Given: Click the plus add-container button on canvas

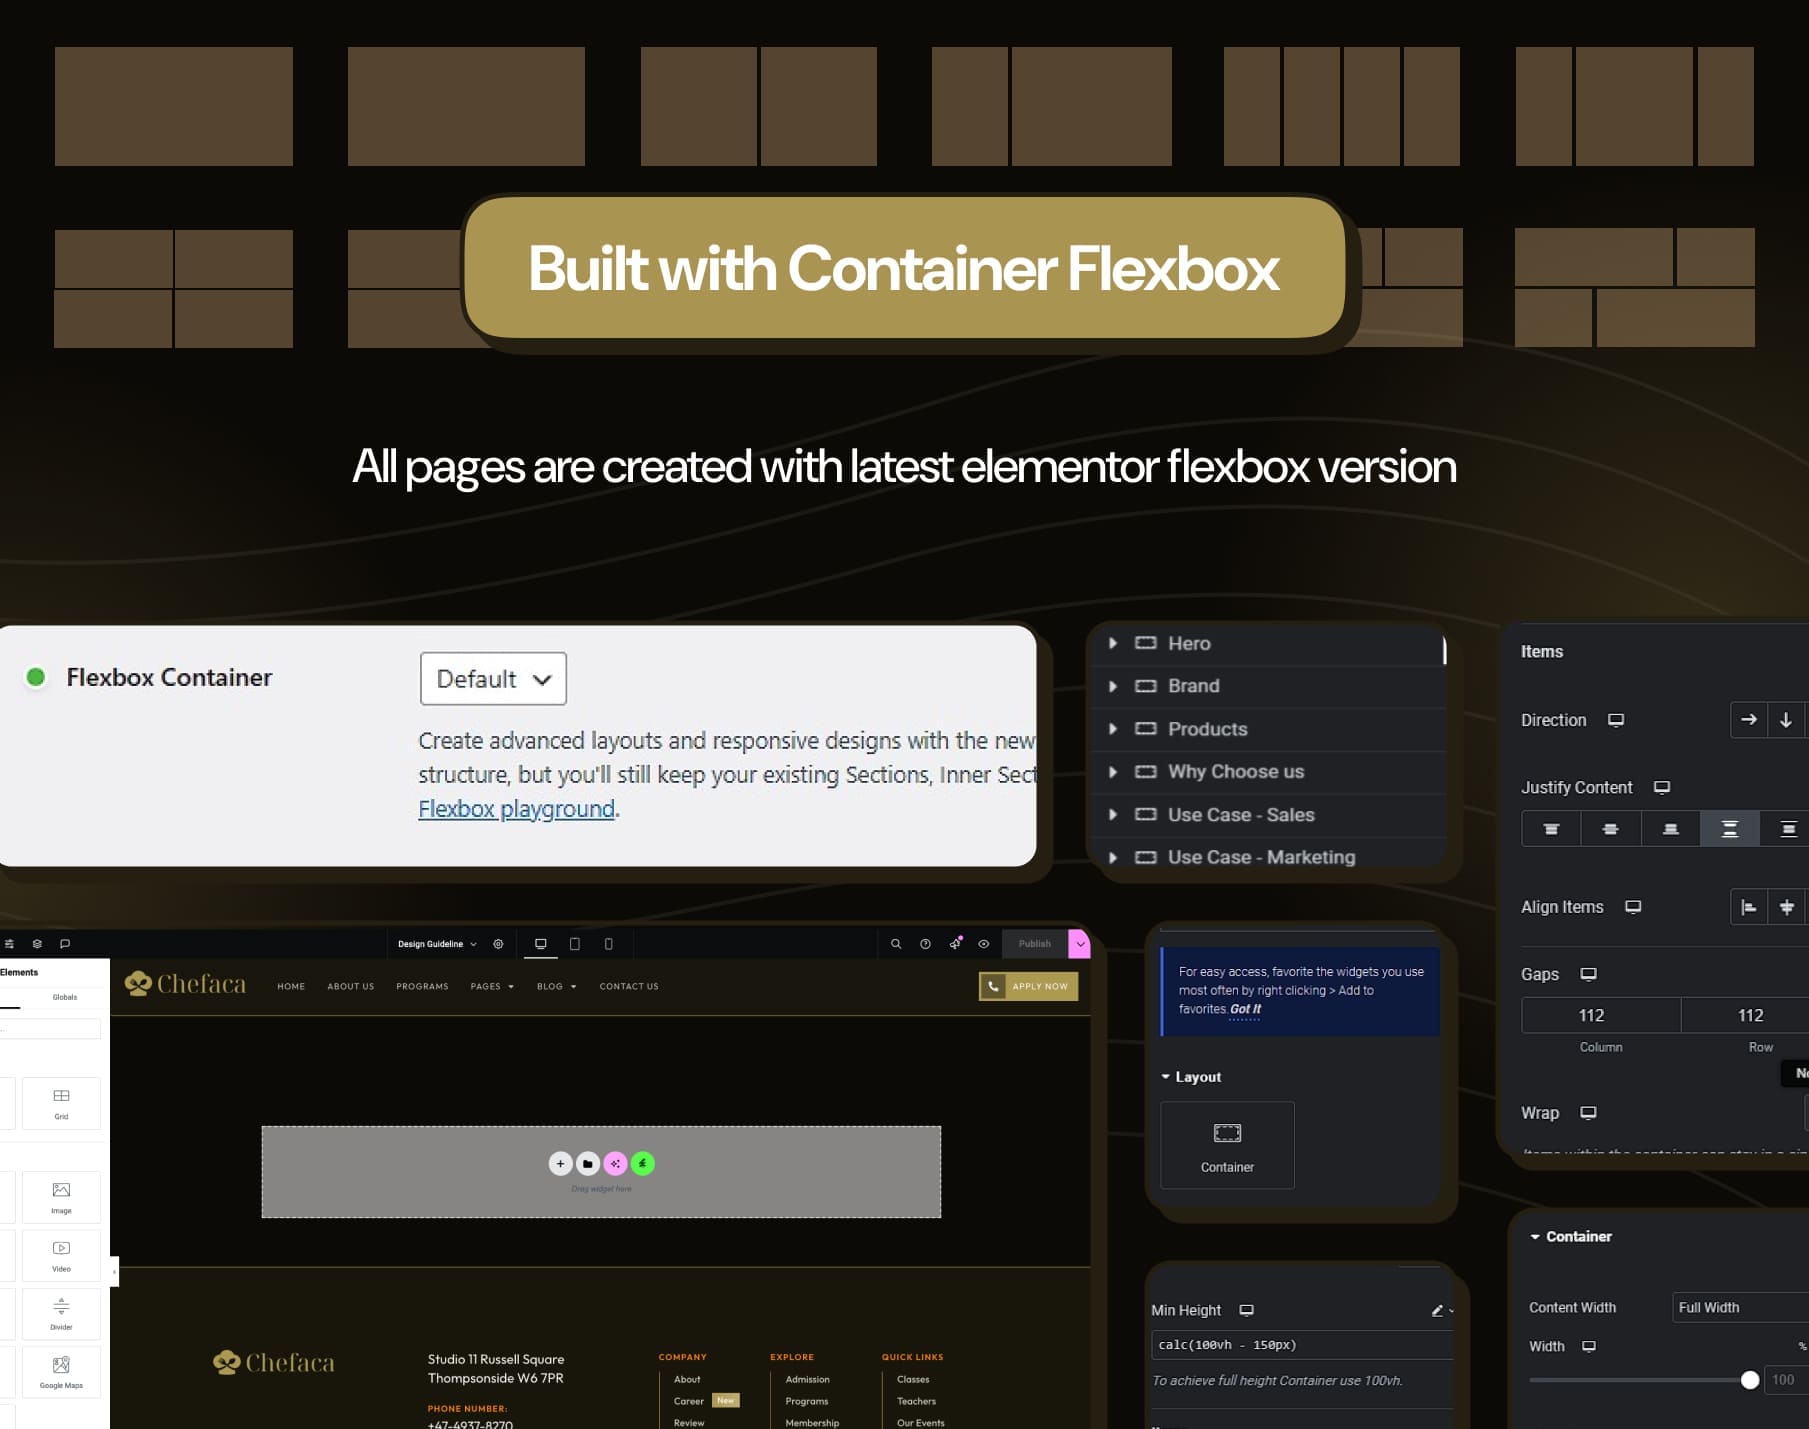Looking at the screenshot, I should pos(561,1164).
